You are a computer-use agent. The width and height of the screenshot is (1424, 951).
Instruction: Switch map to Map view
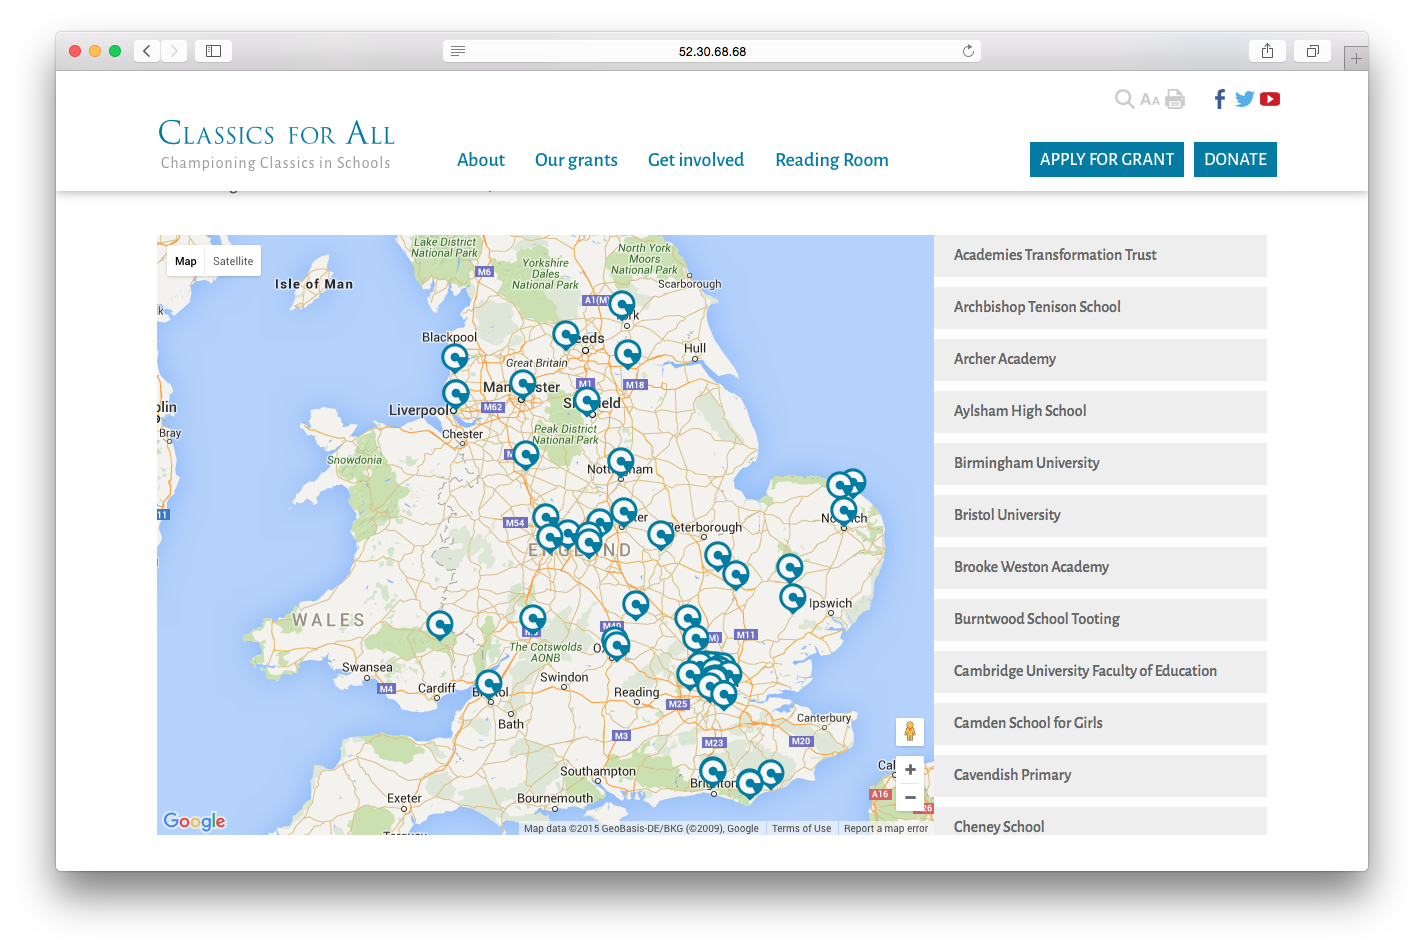[x=186, y=261]
